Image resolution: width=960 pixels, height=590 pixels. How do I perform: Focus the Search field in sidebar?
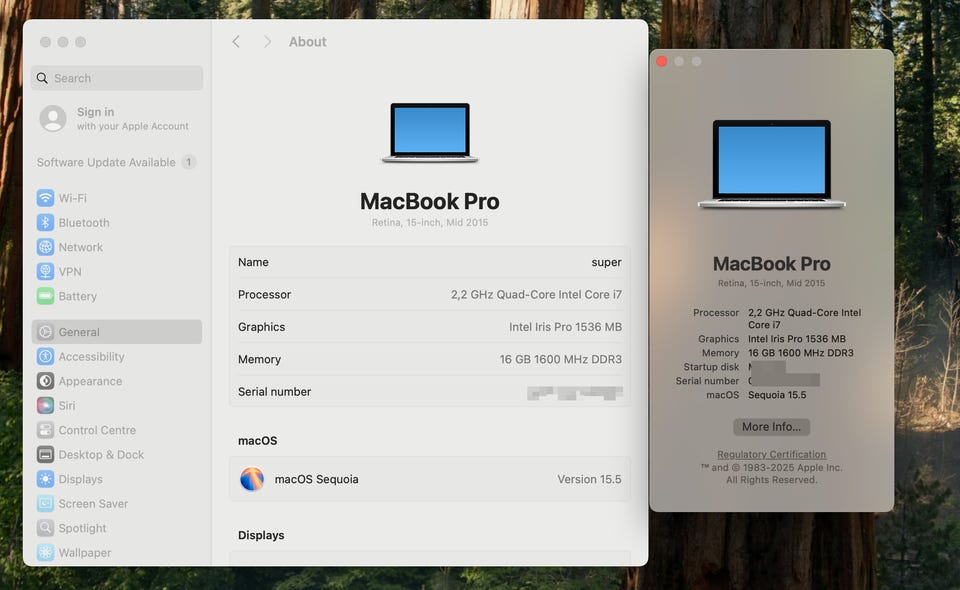(117, 78)
